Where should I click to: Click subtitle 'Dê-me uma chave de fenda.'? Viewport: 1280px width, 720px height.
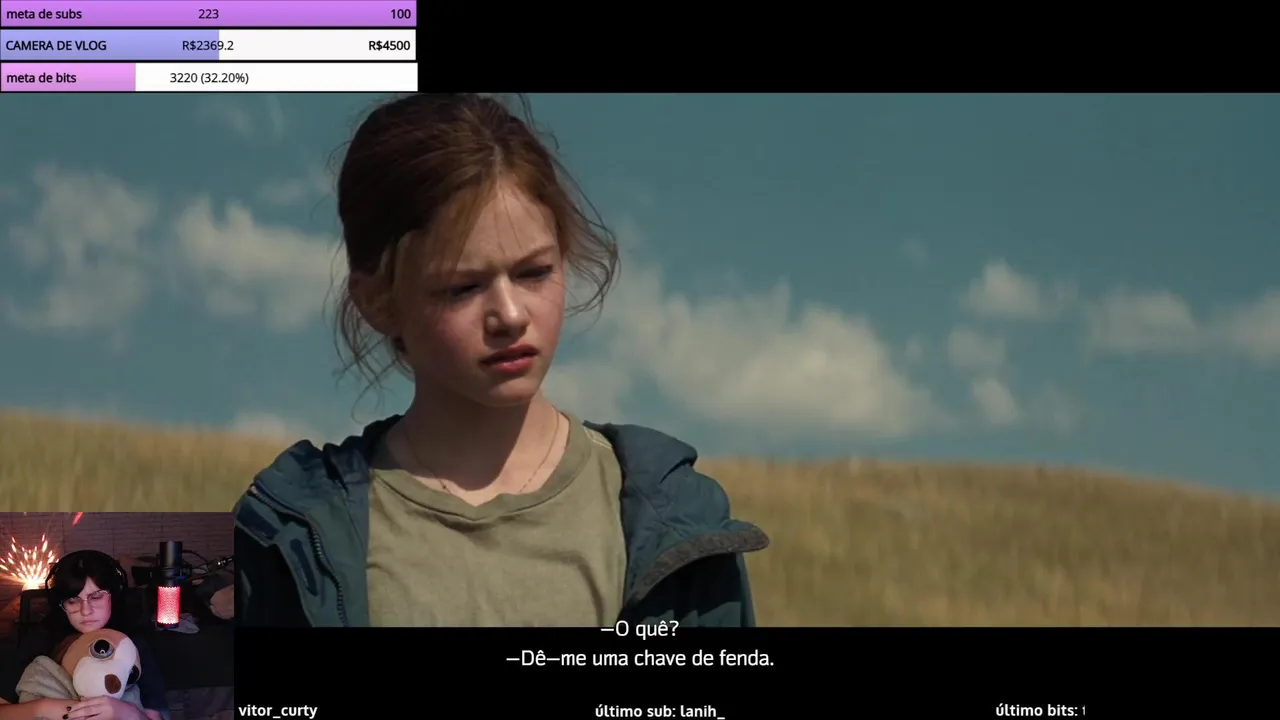coord(640,659)
